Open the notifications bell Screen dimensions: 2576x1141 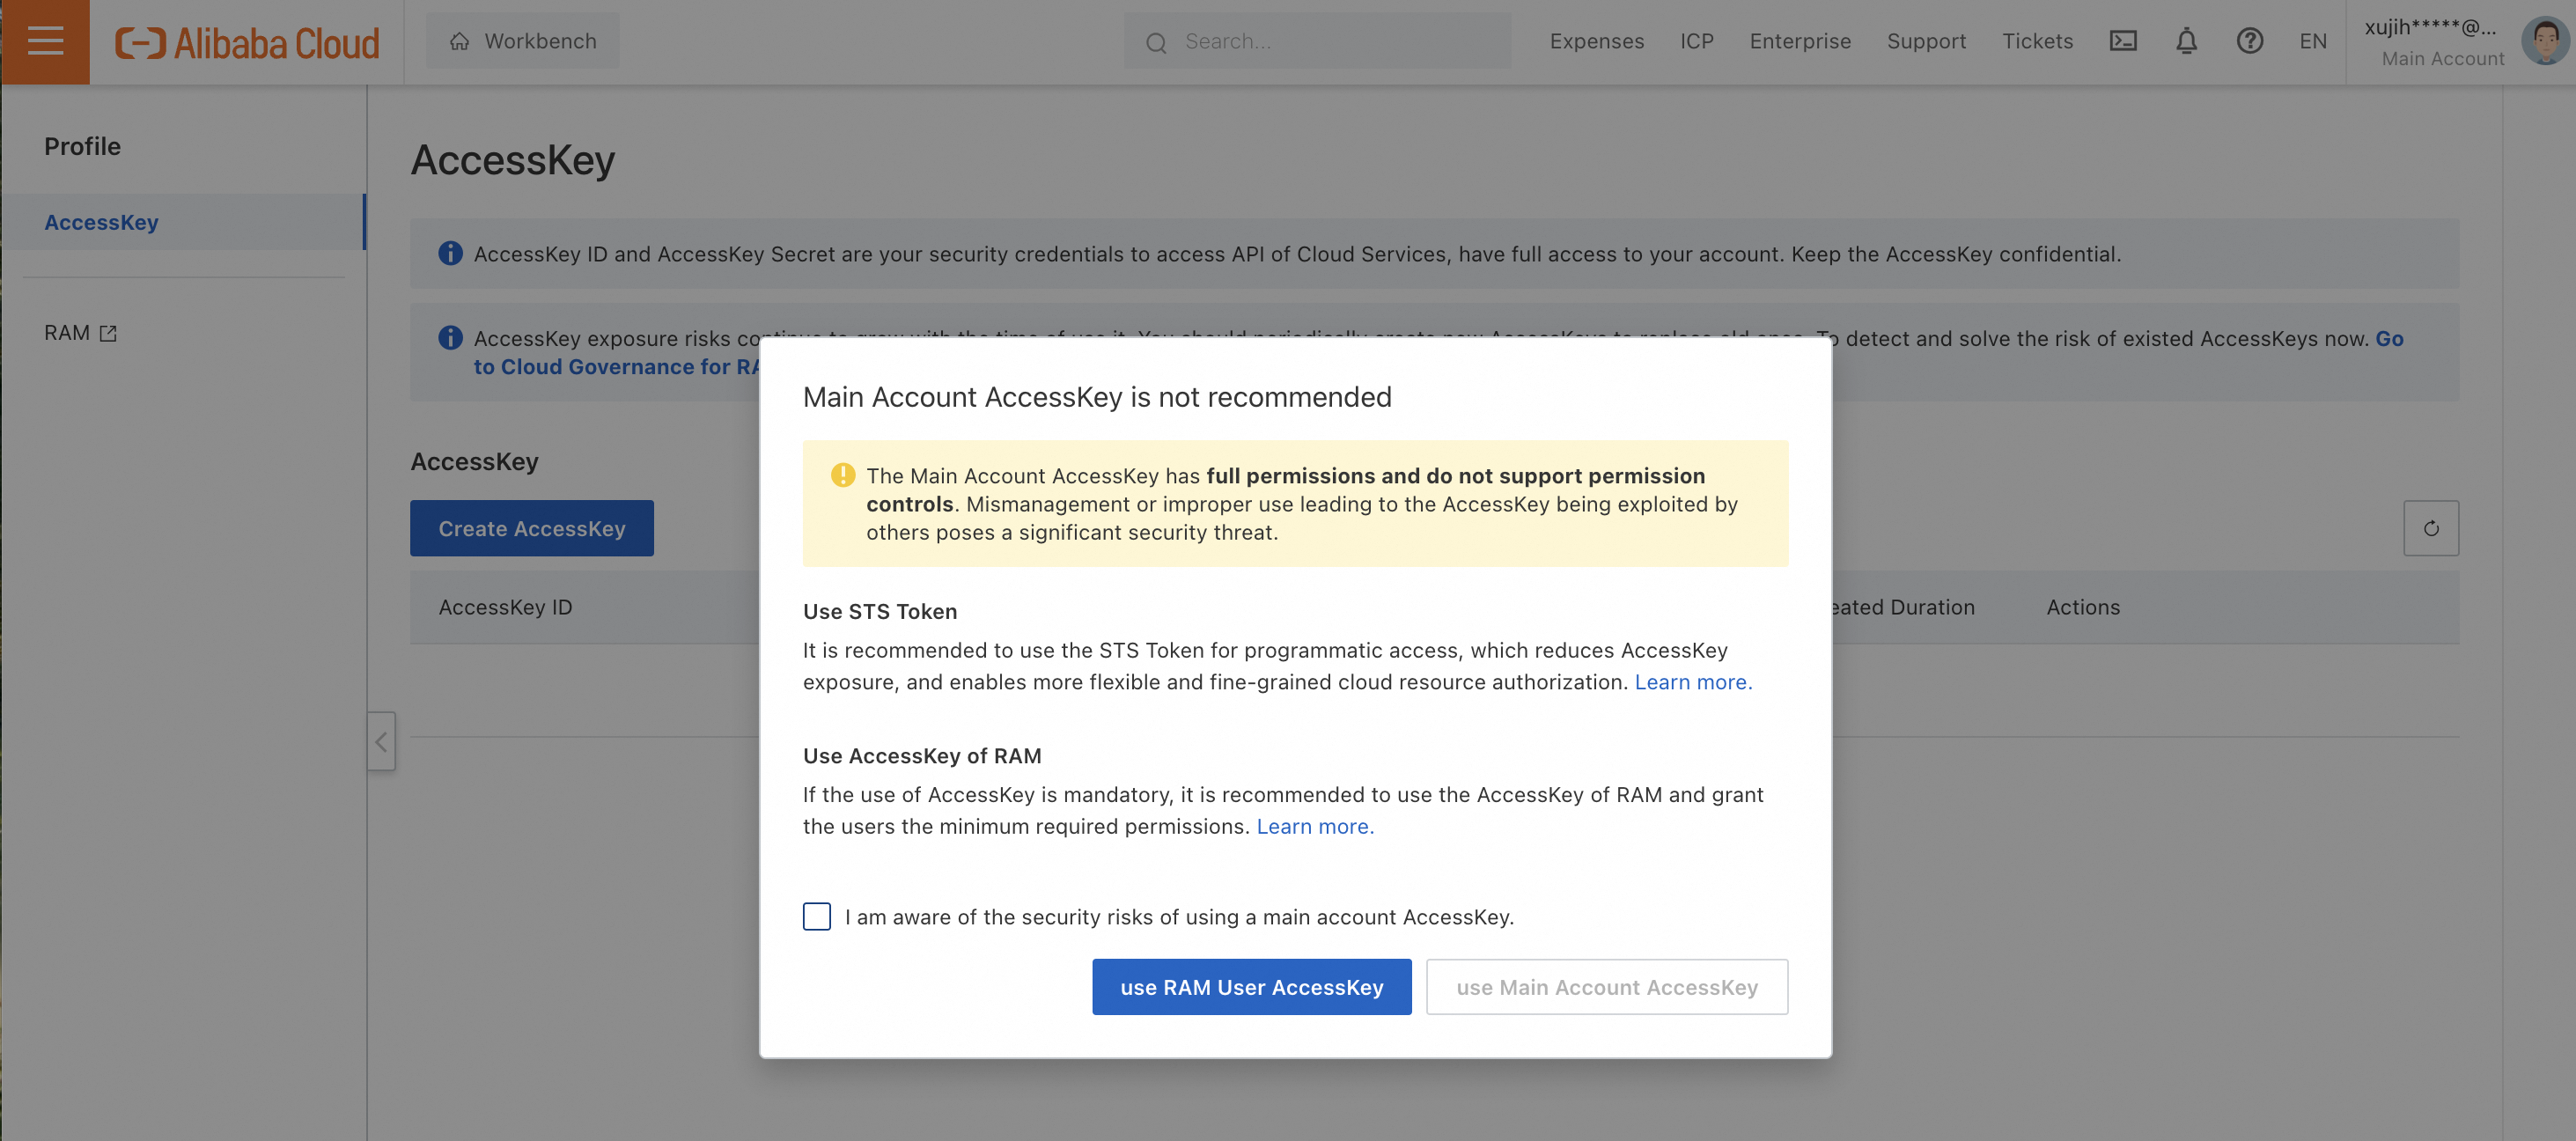(2186, 41)
